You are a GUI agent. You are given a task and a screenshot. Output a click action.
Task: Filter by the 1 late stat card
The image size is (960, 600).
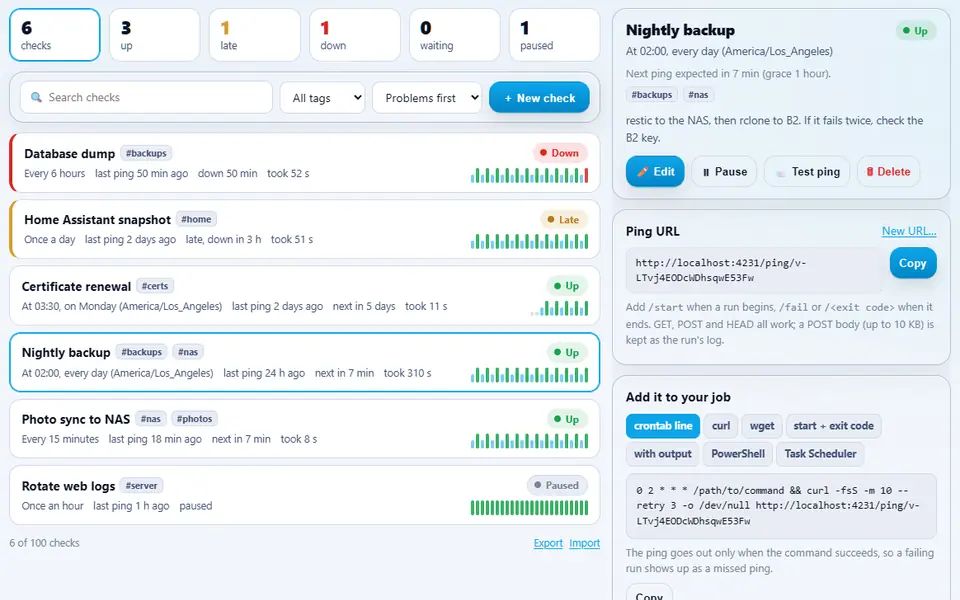click(255, 35)
